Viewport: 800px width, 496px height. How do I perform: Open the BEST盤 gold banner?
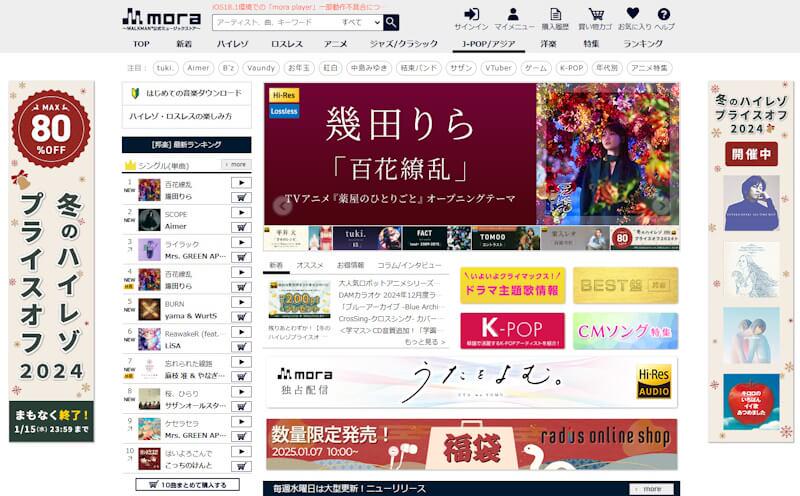(x=626, y=285)
